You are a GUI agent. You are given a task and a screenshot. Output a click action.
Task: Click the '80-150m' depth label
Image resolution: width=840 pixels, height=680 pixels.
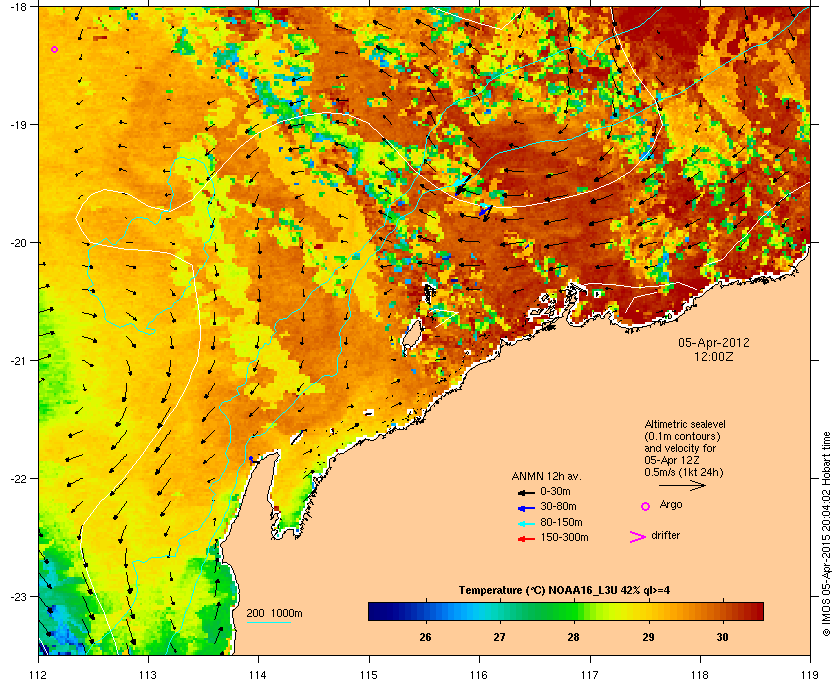[561, 522]
